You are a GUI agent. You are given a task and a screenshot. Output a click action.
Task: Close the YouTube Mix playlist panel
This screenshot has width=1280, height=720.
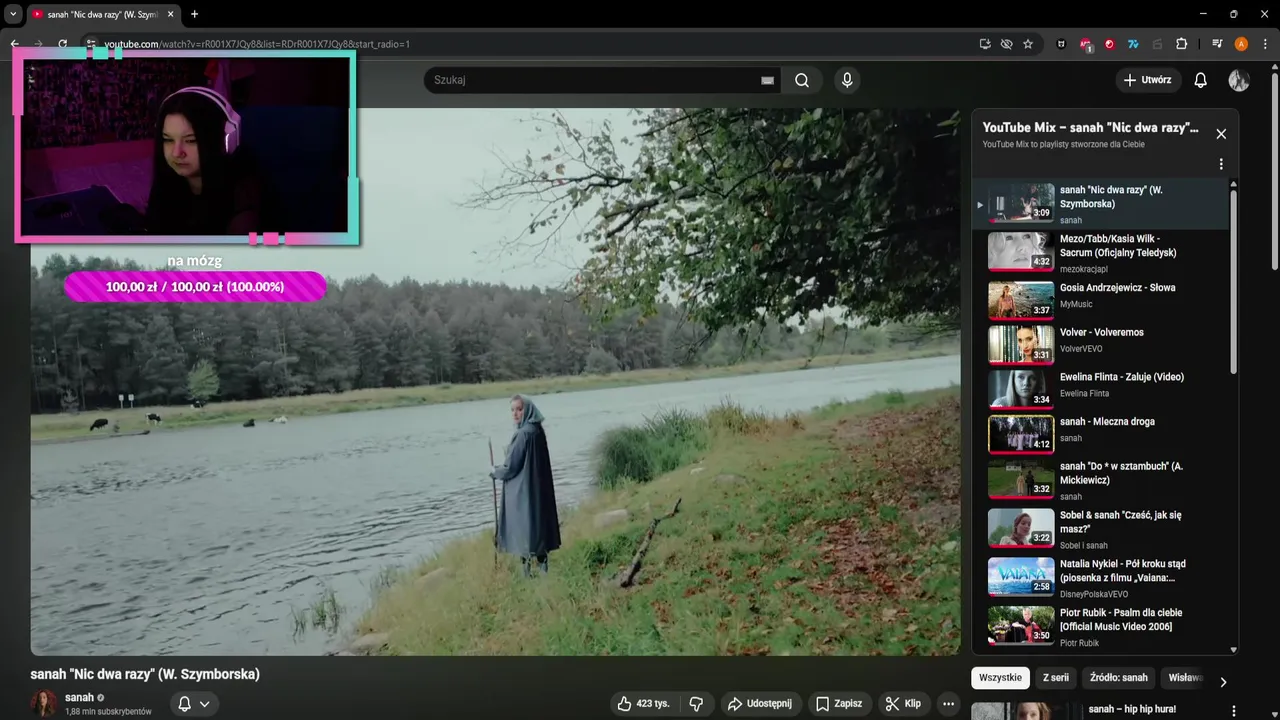click(1221, 134)
